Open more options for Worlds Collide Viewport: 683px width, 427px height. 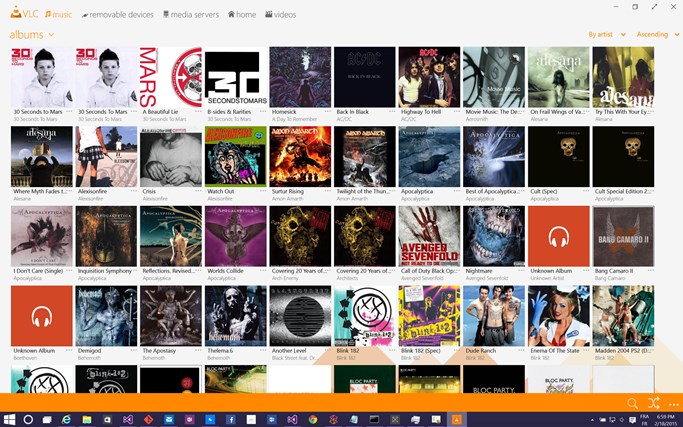pyautogui.click(x=263, y=271)
